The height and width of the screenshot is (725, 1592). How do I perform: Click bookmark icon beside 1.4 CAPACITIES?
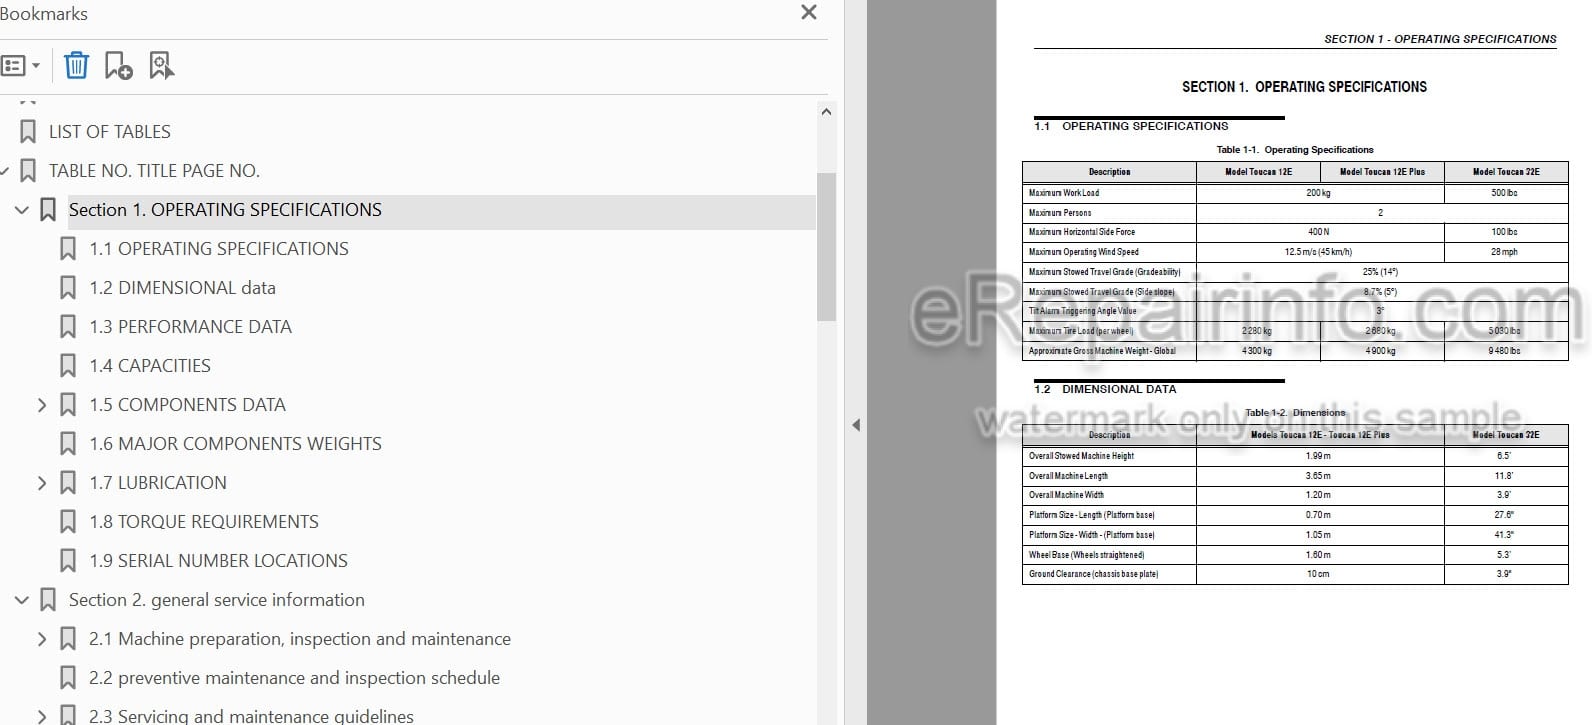68,366
